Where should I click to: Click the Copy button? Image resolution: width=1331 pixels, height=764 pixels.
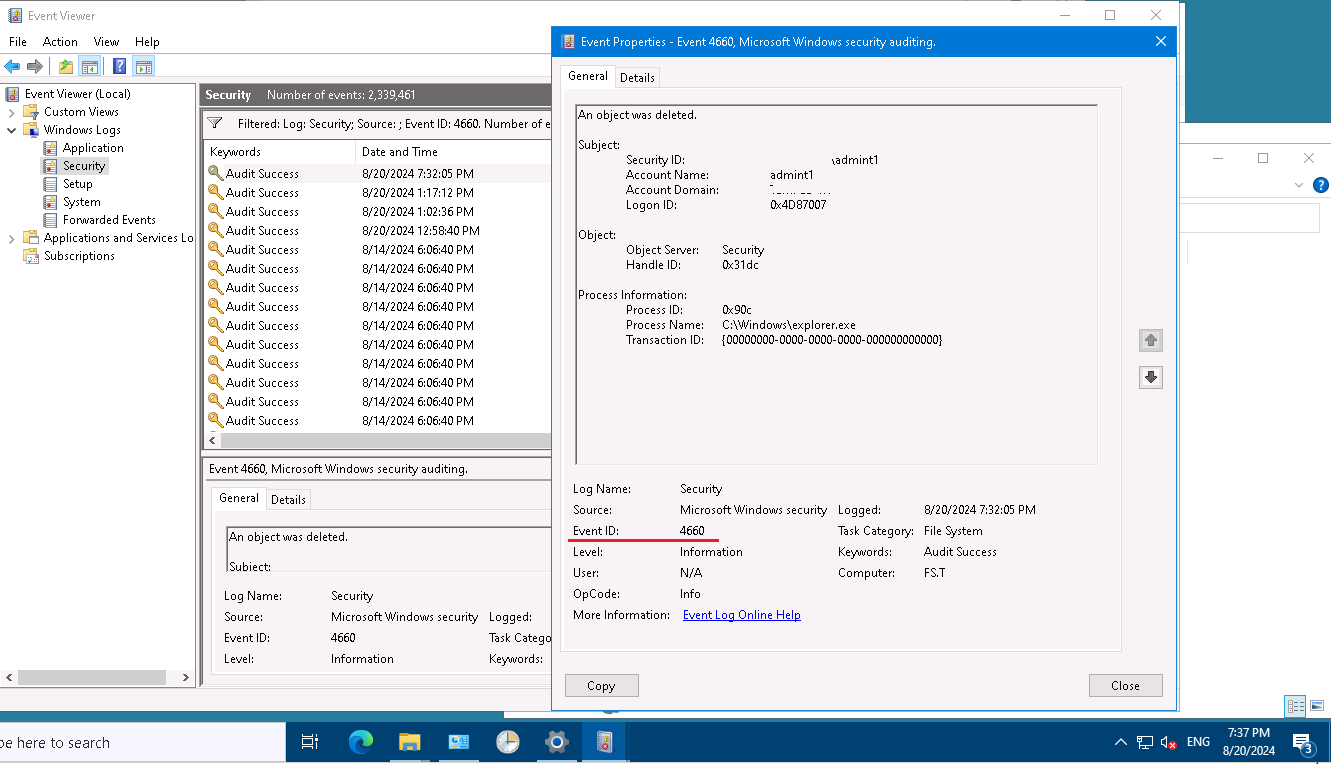pyautogui.click(x=601, y=685)
